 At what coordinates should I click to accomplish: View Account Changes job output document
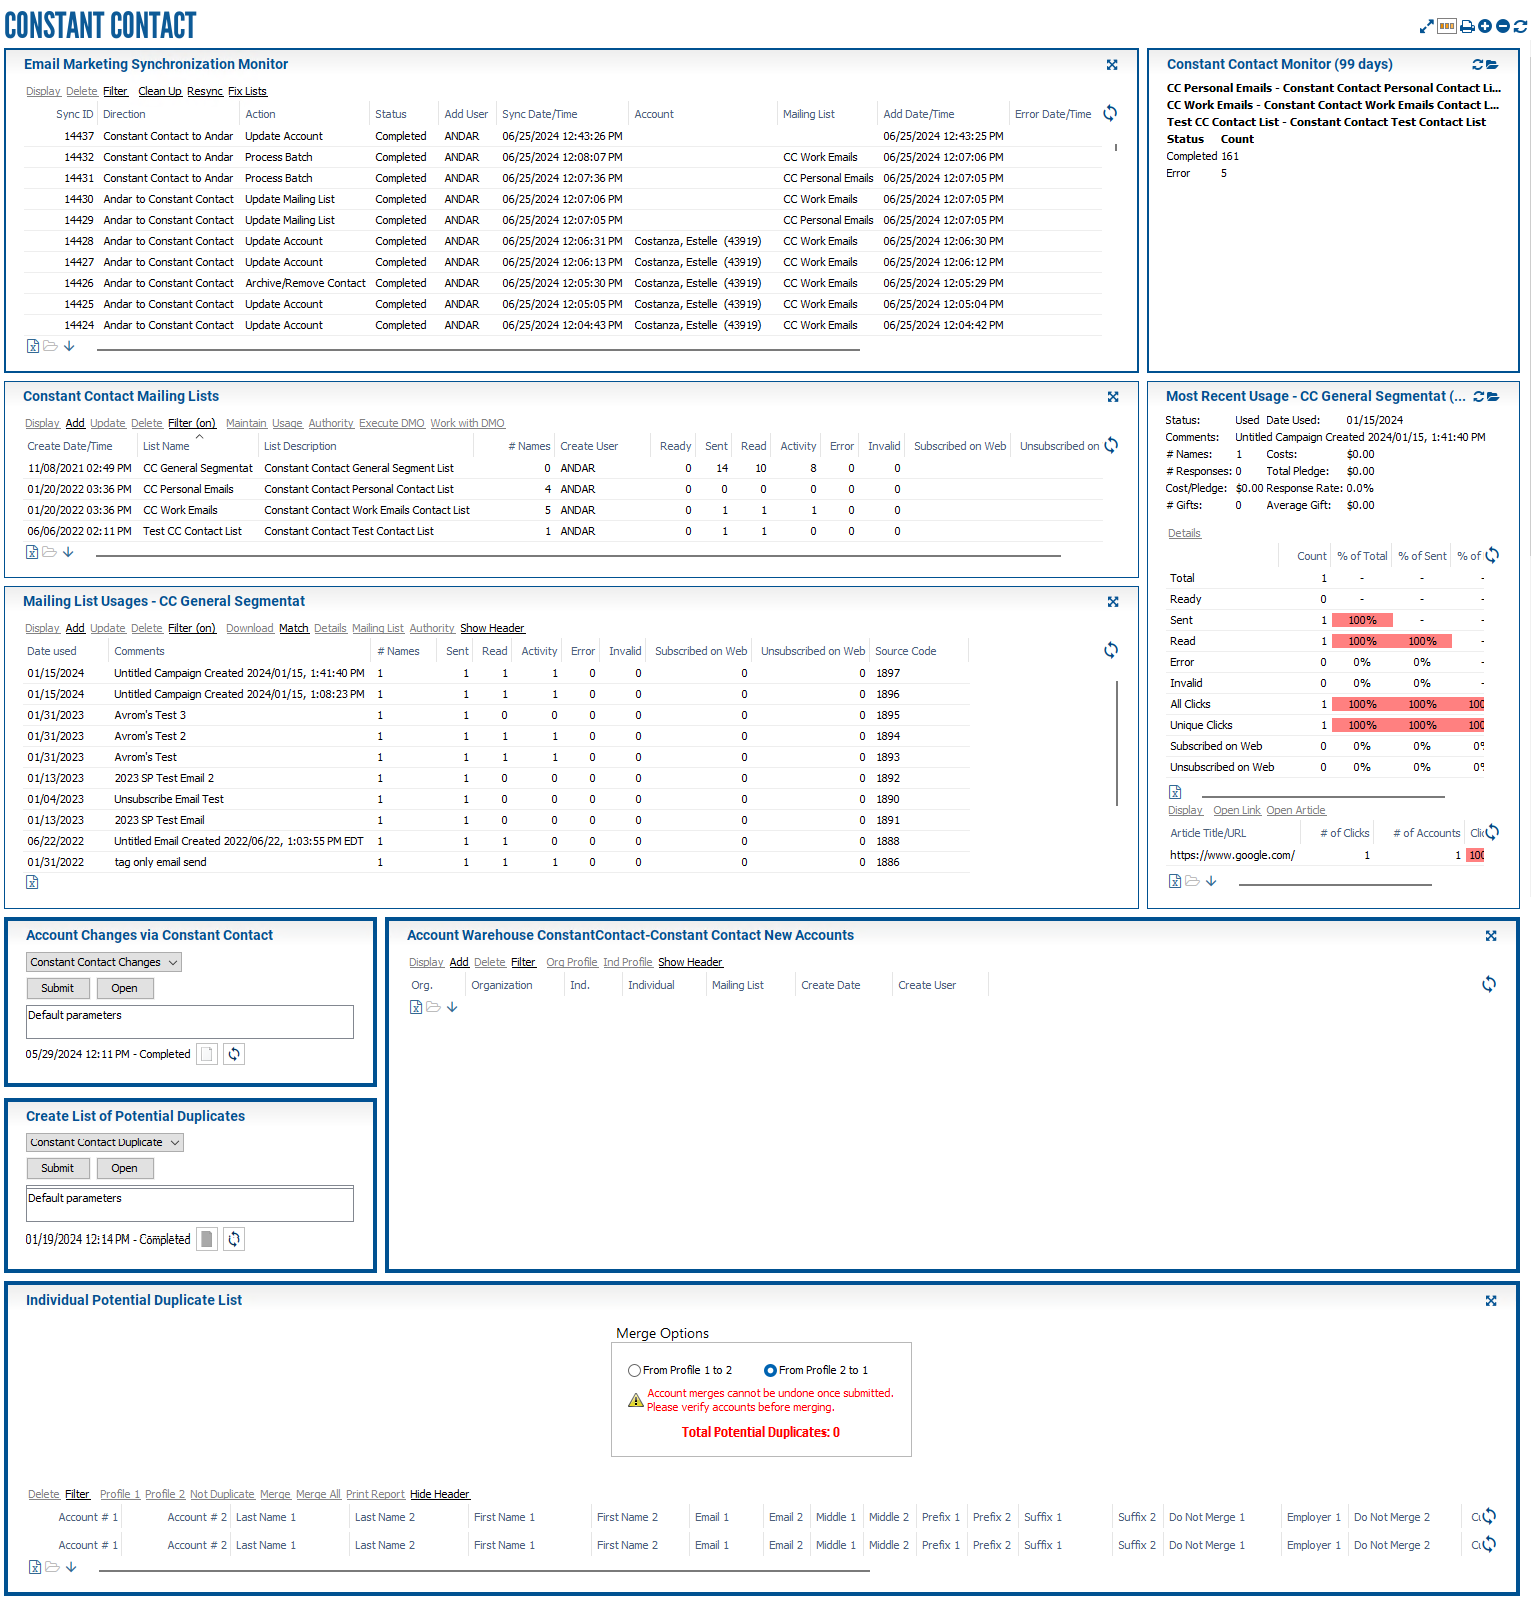click(x=206, y=1054)
